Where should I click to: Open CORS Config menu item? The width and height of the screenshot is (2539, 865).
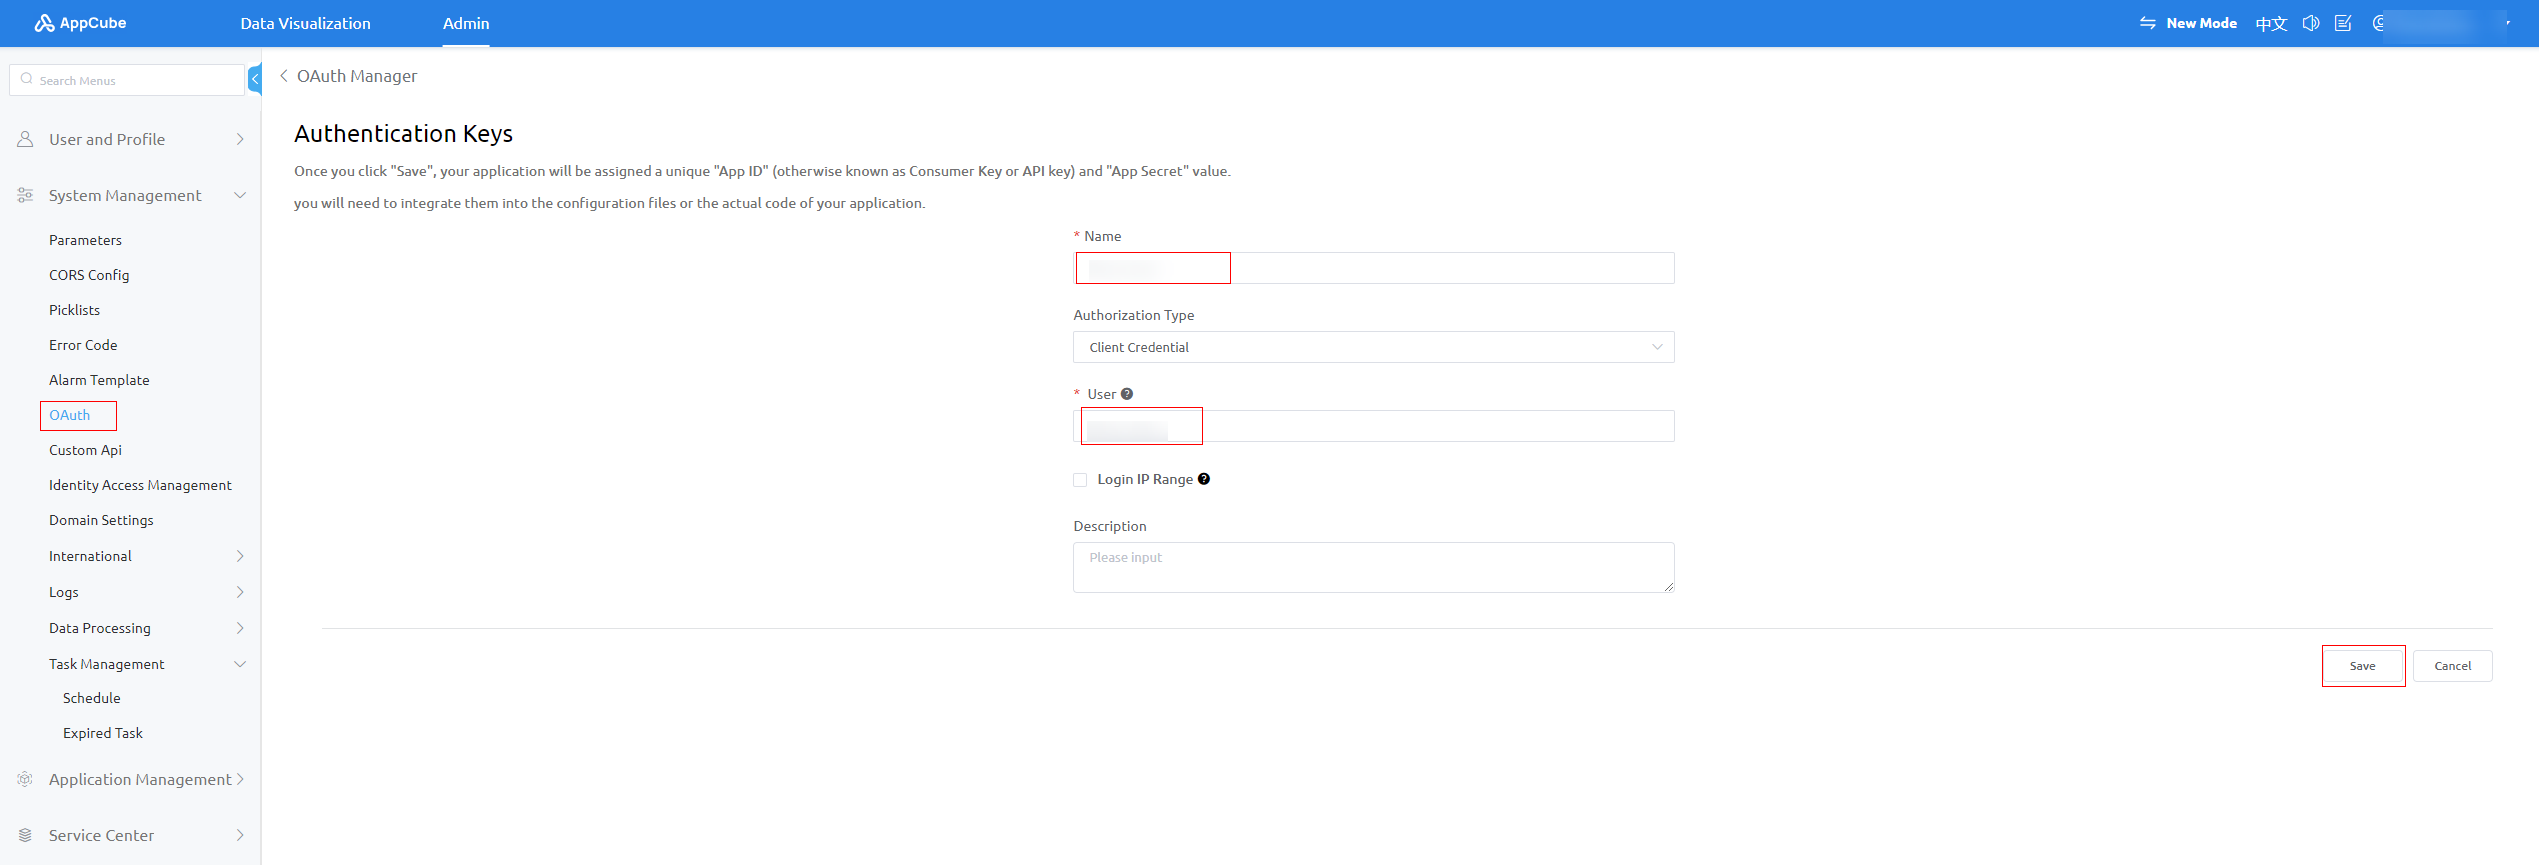pyautogui.click(x=89, y=275)
